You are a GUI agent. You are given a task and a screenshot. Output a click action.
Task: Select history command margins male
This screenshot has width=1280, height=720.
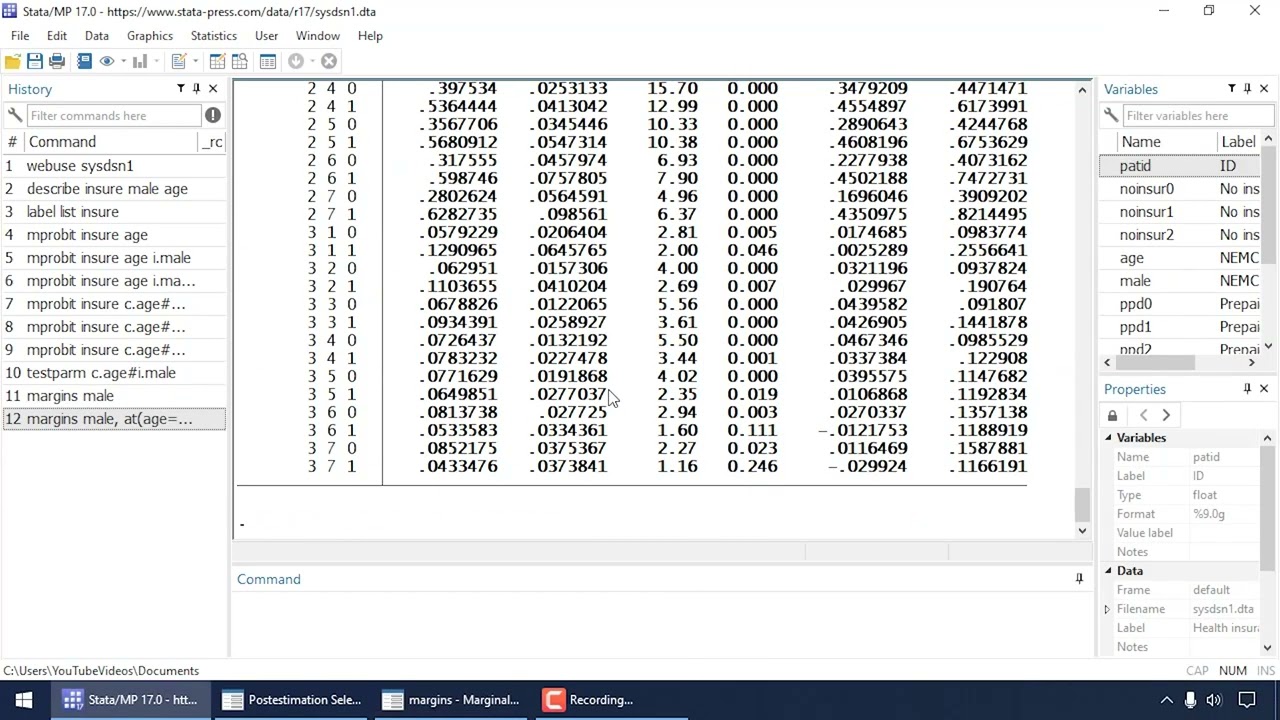[x=114, y=396]
